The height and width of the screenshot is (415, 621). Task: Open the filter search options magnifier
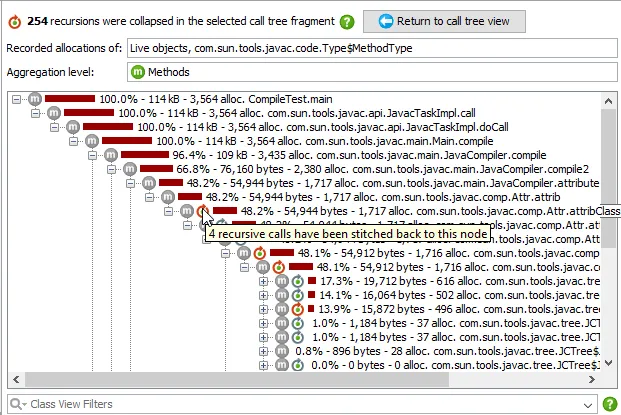tap(18, 404)
